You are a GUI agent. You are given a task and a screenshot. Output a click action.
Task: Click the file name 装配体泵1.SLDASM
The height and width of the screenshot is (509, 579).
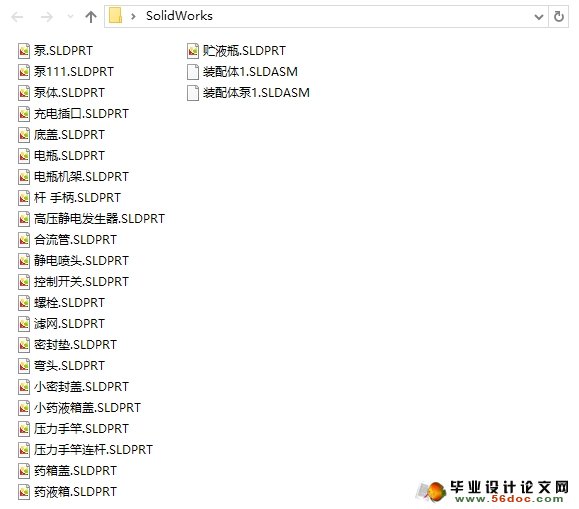coord(256,93)
